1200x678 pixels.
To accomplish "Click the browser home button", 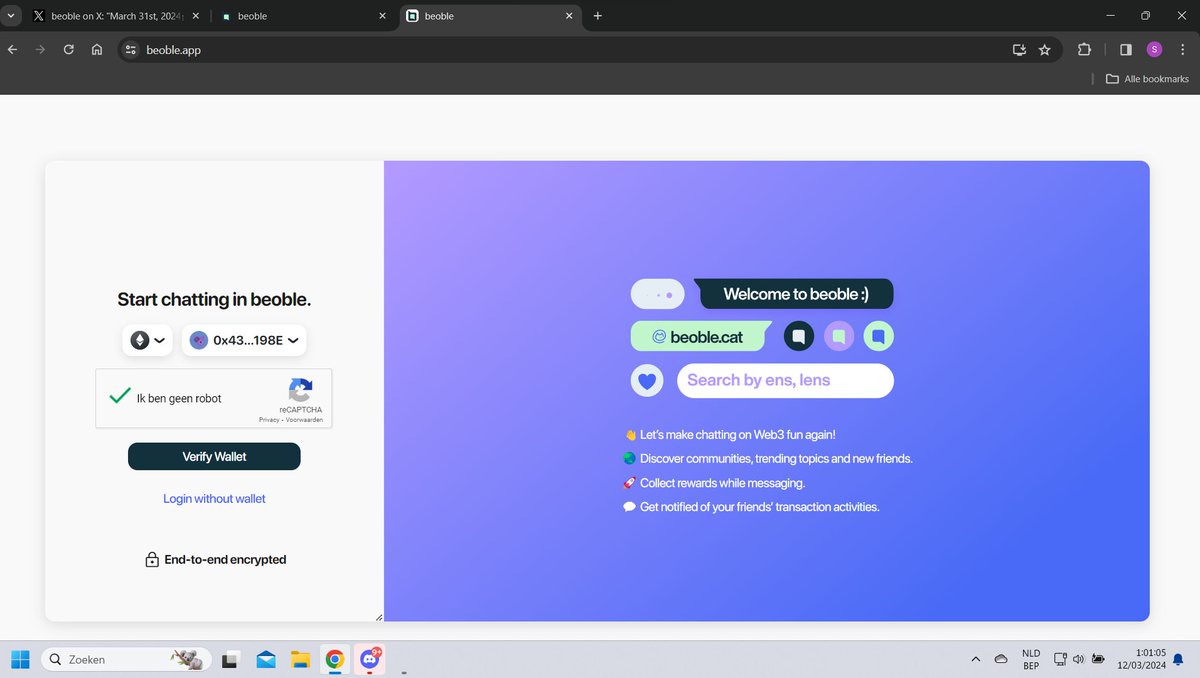I will click(x=97, y=49).
